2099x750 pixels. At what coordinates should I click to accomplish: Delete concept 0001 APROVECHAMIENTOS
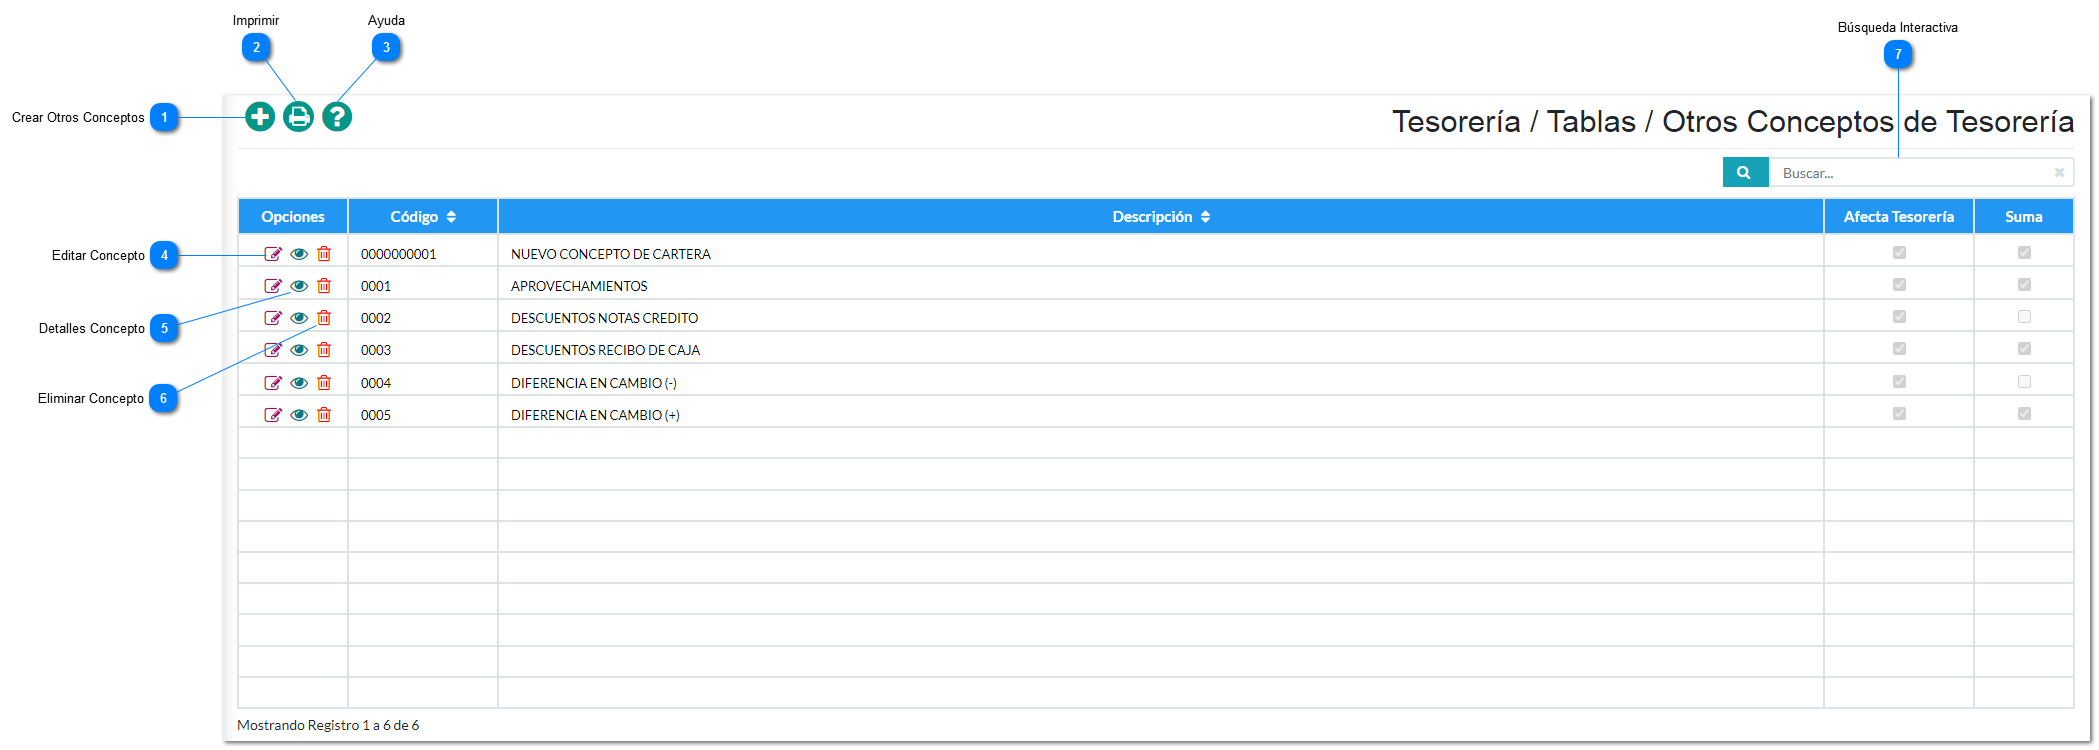[x=324, y=286]
